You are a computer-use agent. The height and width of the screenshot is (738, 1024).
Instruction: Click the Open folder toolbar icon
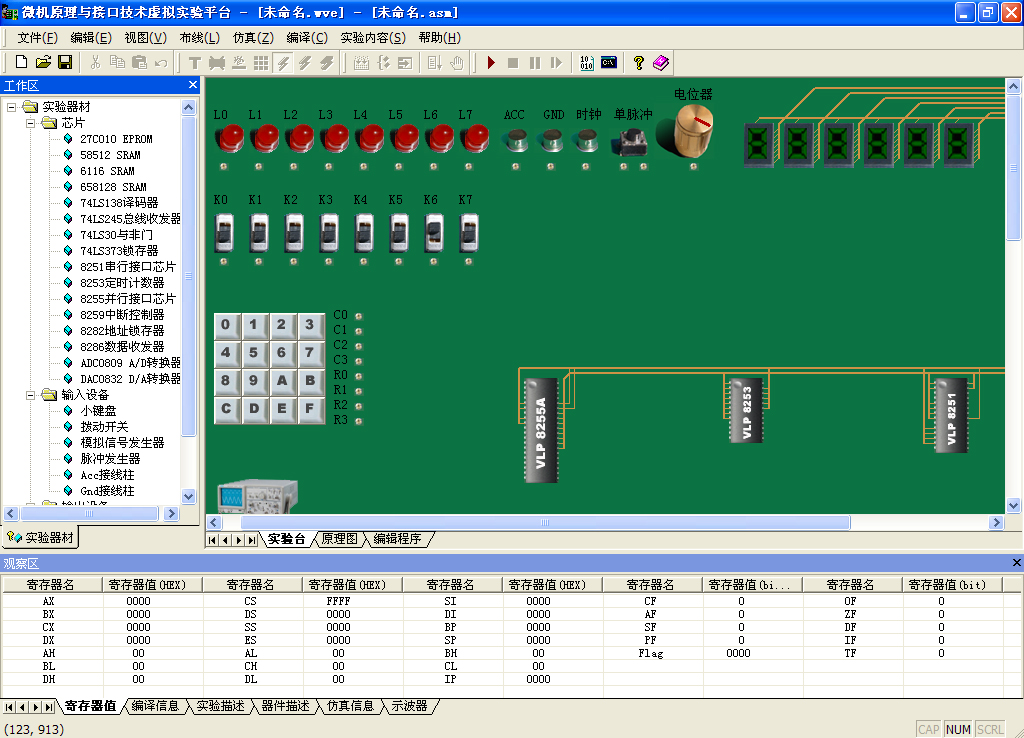[x=42, y=63]
